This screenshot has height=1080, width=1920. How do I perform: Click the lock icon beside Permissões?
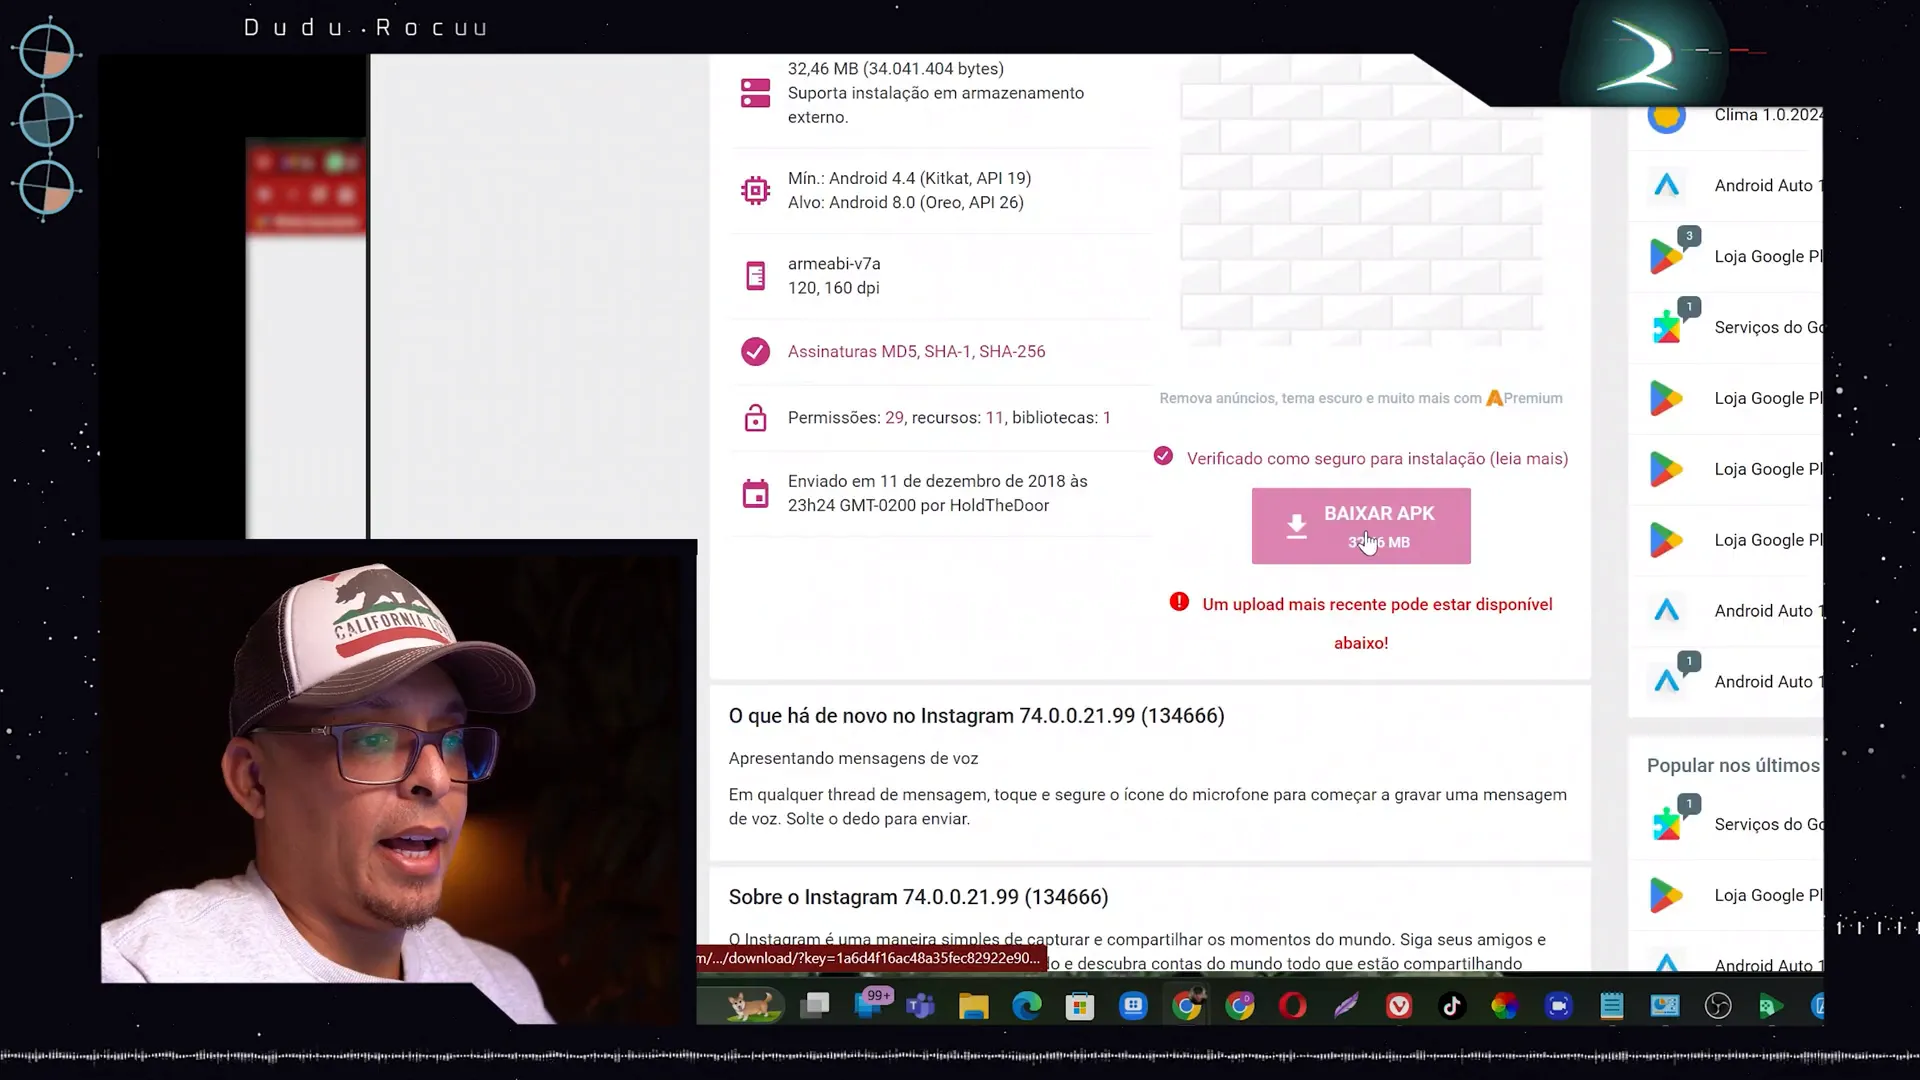point(755,418)
